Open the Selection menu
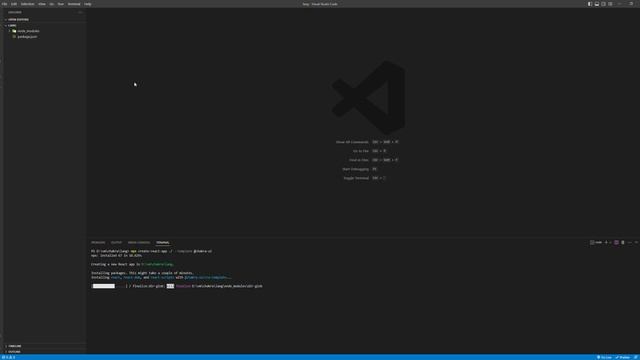 tap(28, 4)
